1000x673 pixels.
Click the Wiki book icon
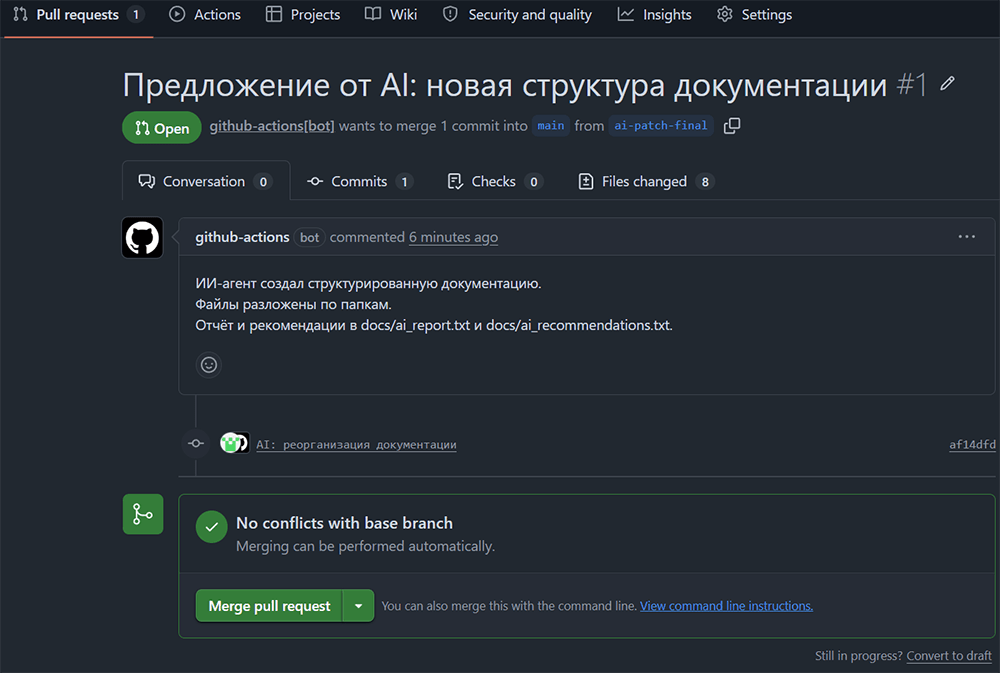373,14
